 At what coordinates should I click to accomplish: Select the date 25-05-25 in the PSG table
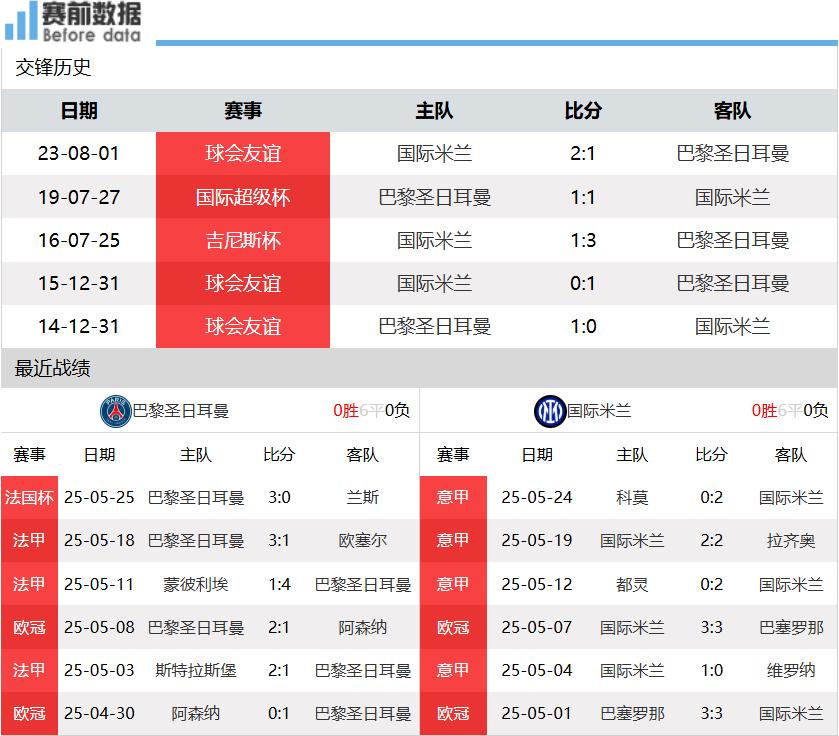tap(100, 497)
